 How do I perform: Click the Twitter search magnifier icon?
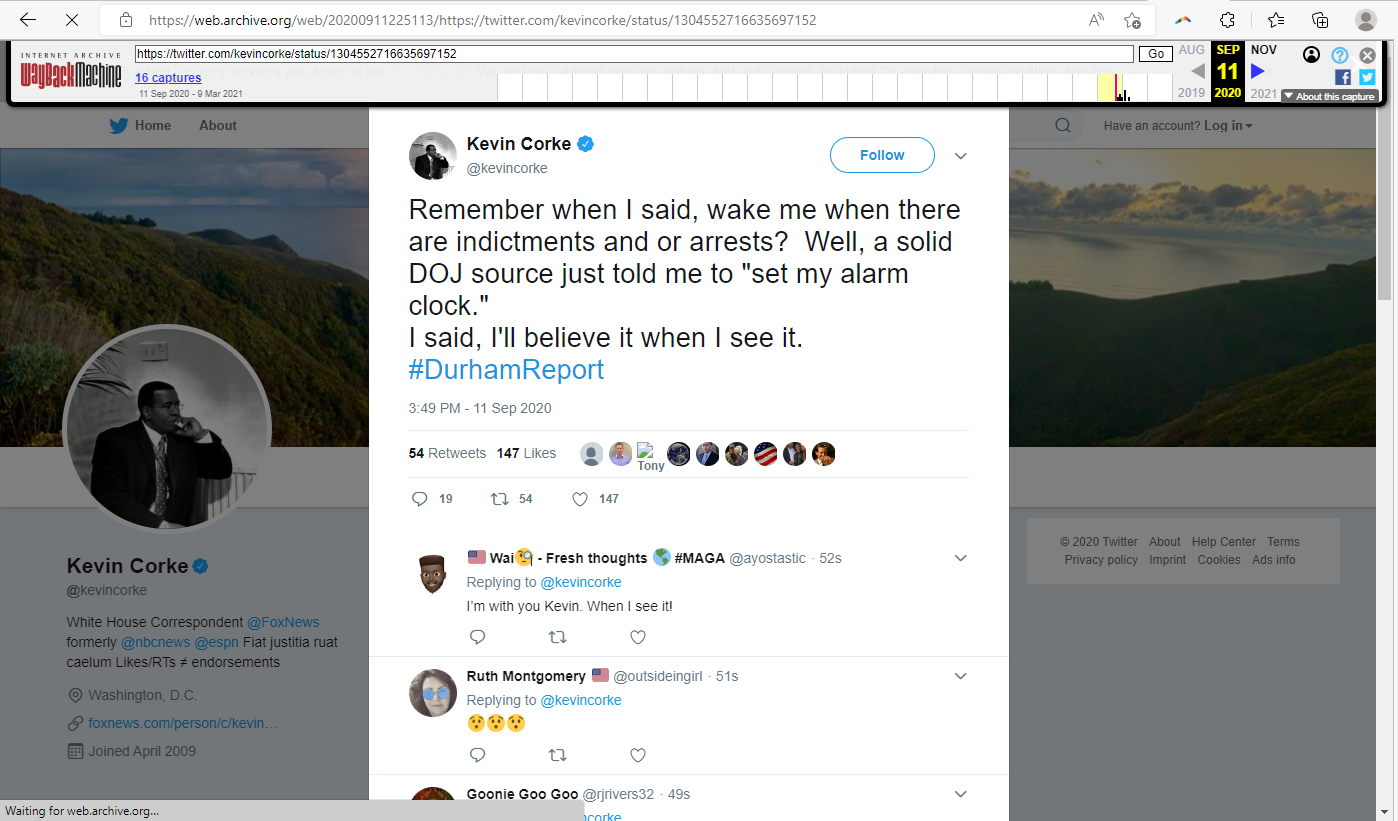pos(1063,126)
